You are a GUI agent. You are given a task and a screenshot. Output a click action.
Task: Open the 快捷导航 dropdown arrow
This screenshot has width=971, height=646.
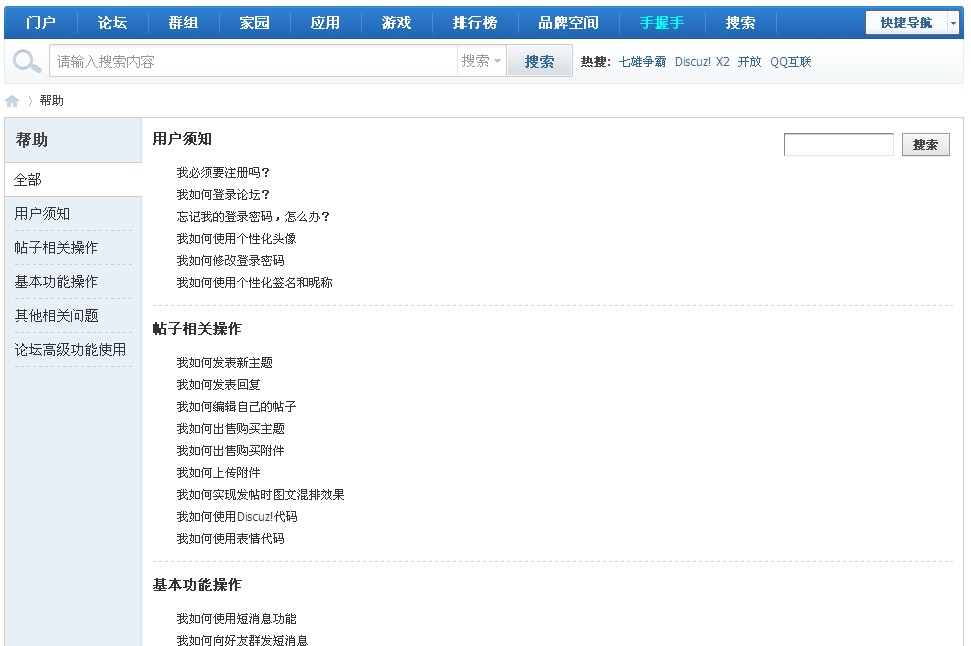pos(954,23)
